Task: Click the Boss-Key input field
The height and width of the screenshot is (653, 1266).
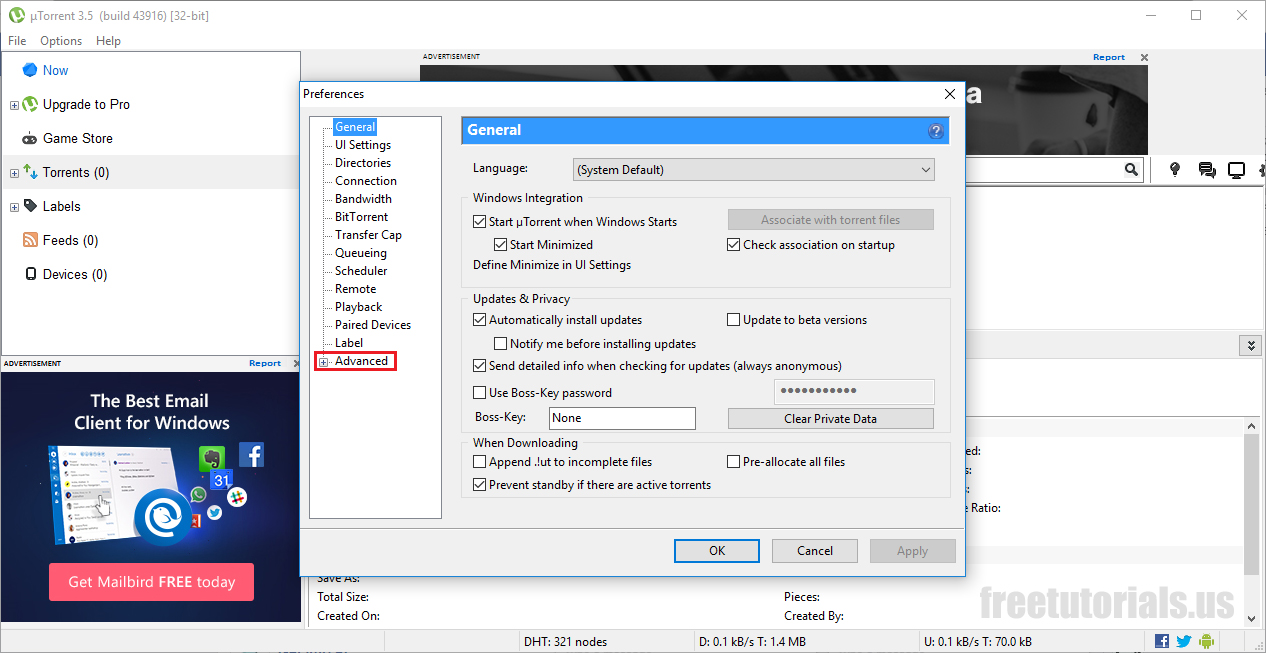Action: click(622, 418)
